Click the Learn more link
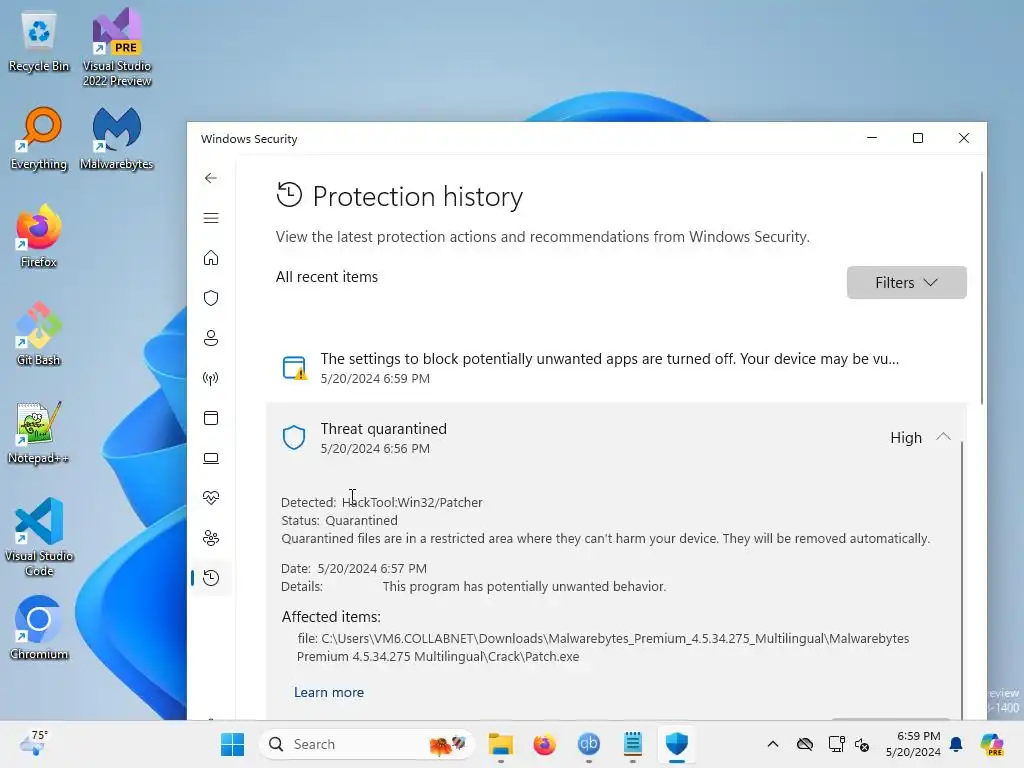Viewport: 1024px width, 768px height. 328,692
